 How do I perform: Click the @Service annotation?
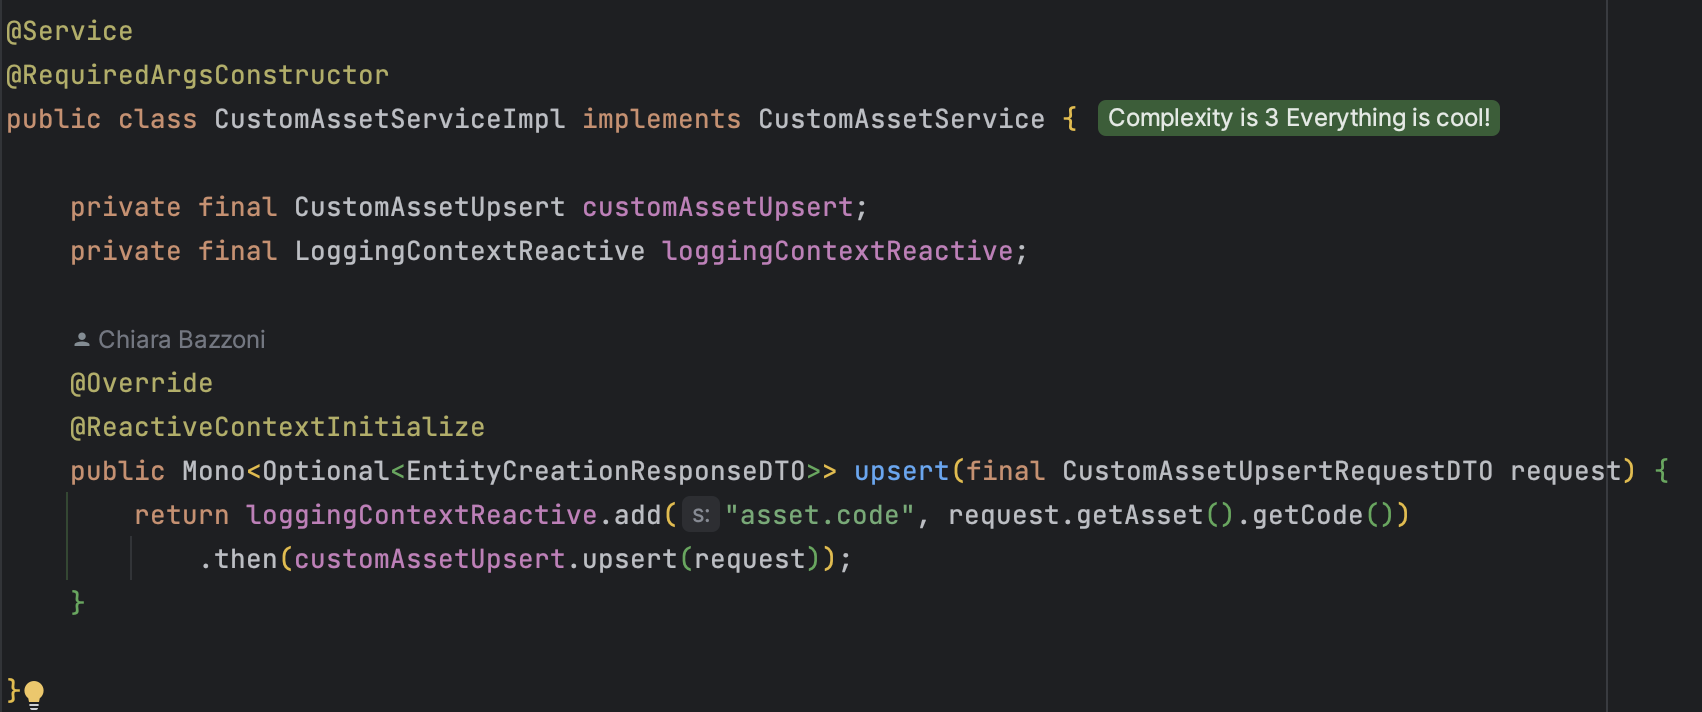[x=70, y=31]
